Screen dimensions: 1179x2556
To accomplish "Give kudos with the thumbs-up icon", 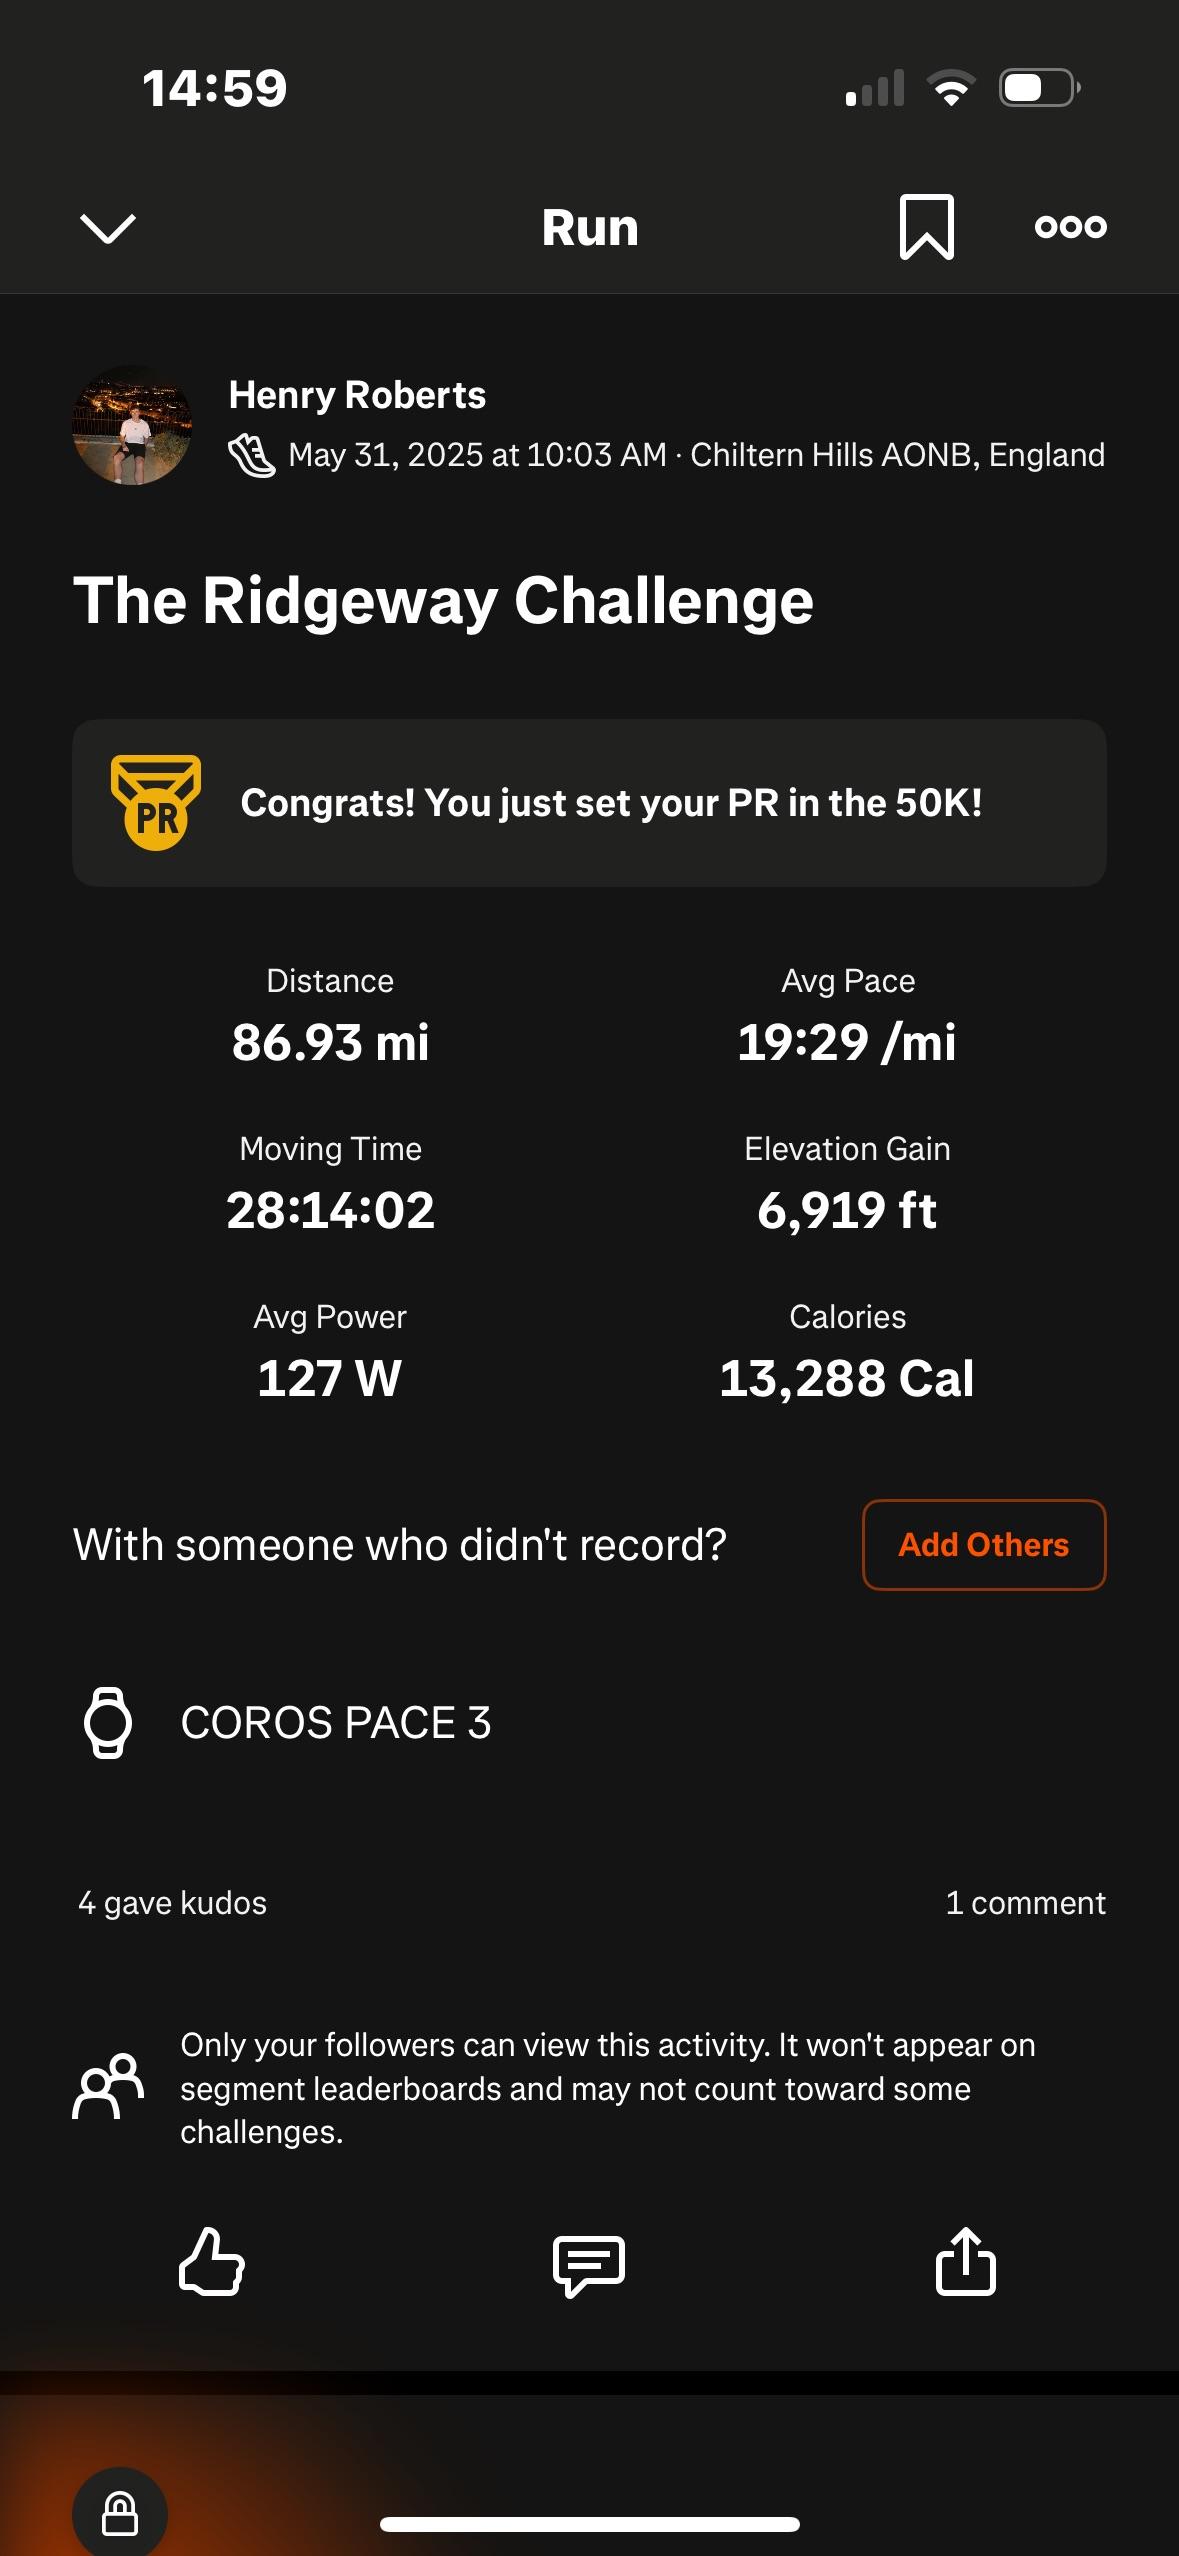I will coord(211,2262).
